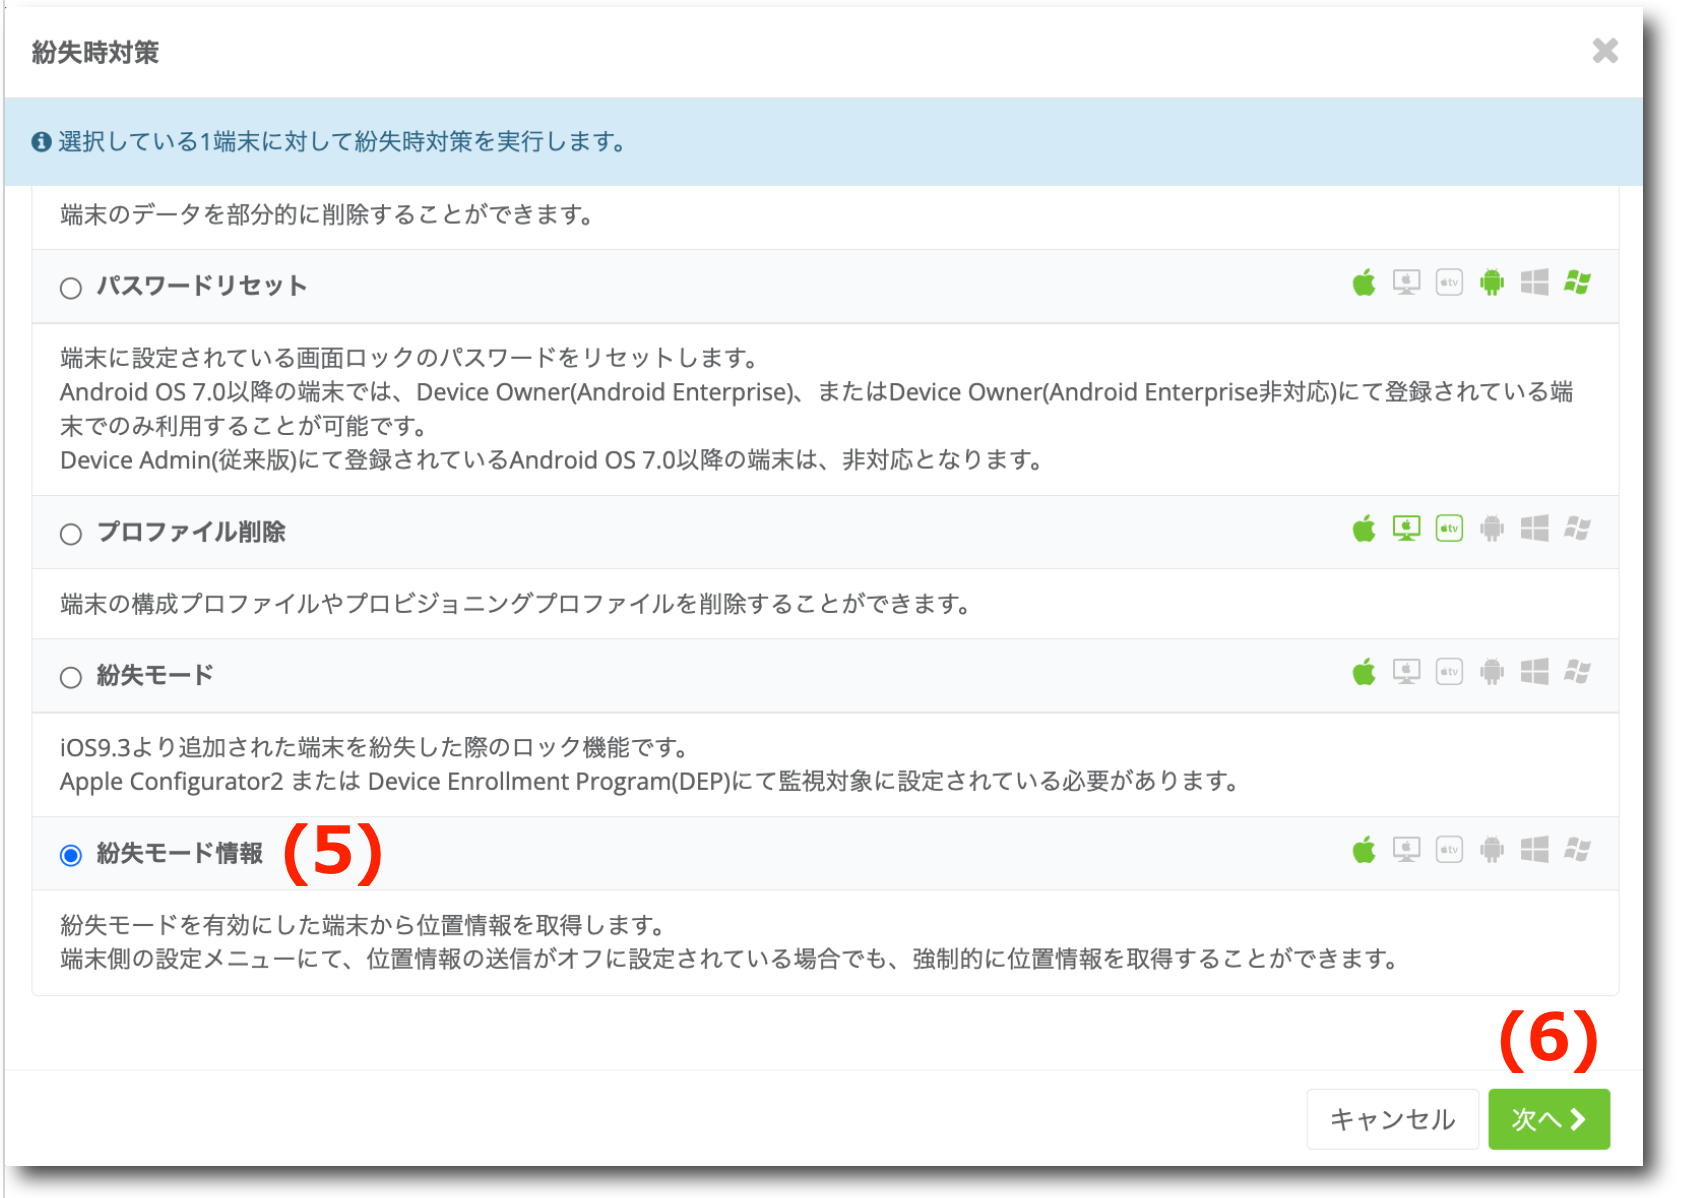Click the gray Windows icon in パスワードリセット row
The width and height of the screenshot is (1684, 1198).
(1534, 283)
